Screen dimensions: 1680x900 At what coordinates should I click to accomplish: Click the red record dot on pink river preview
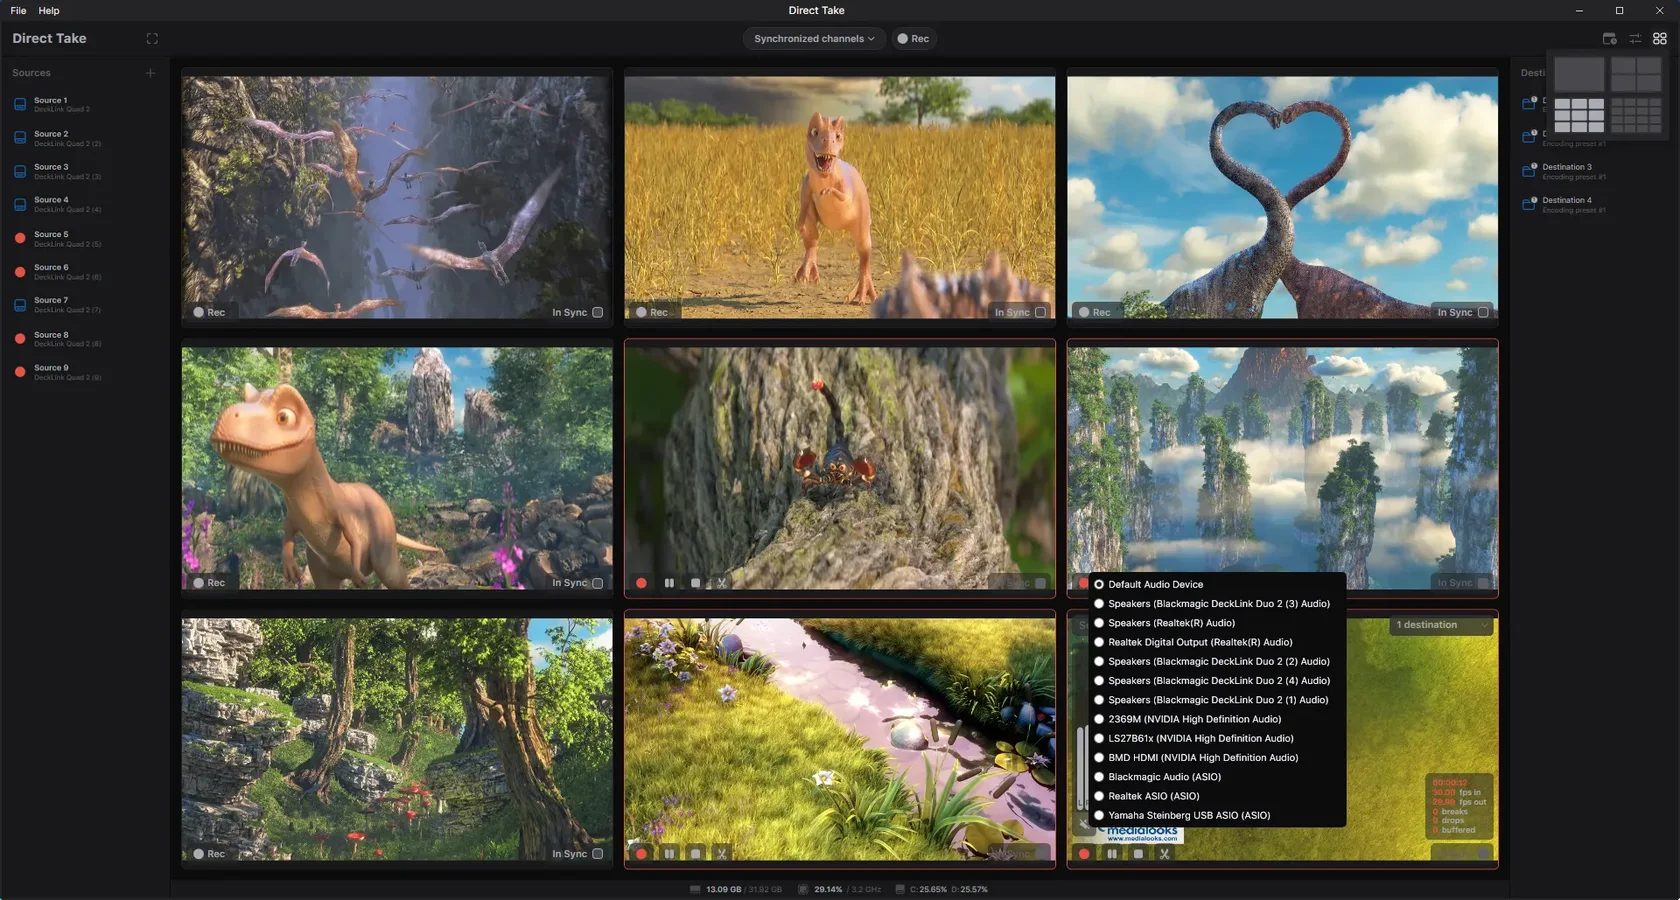pos(641,854)
